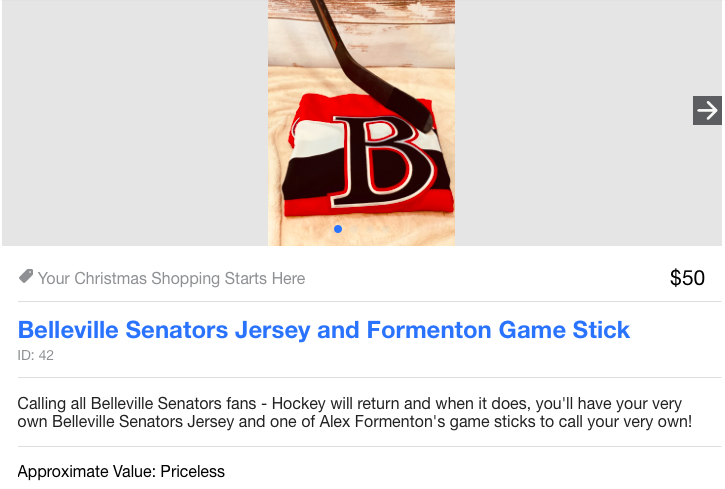
Task: Click the $50 price
Action: pos(687,278)
